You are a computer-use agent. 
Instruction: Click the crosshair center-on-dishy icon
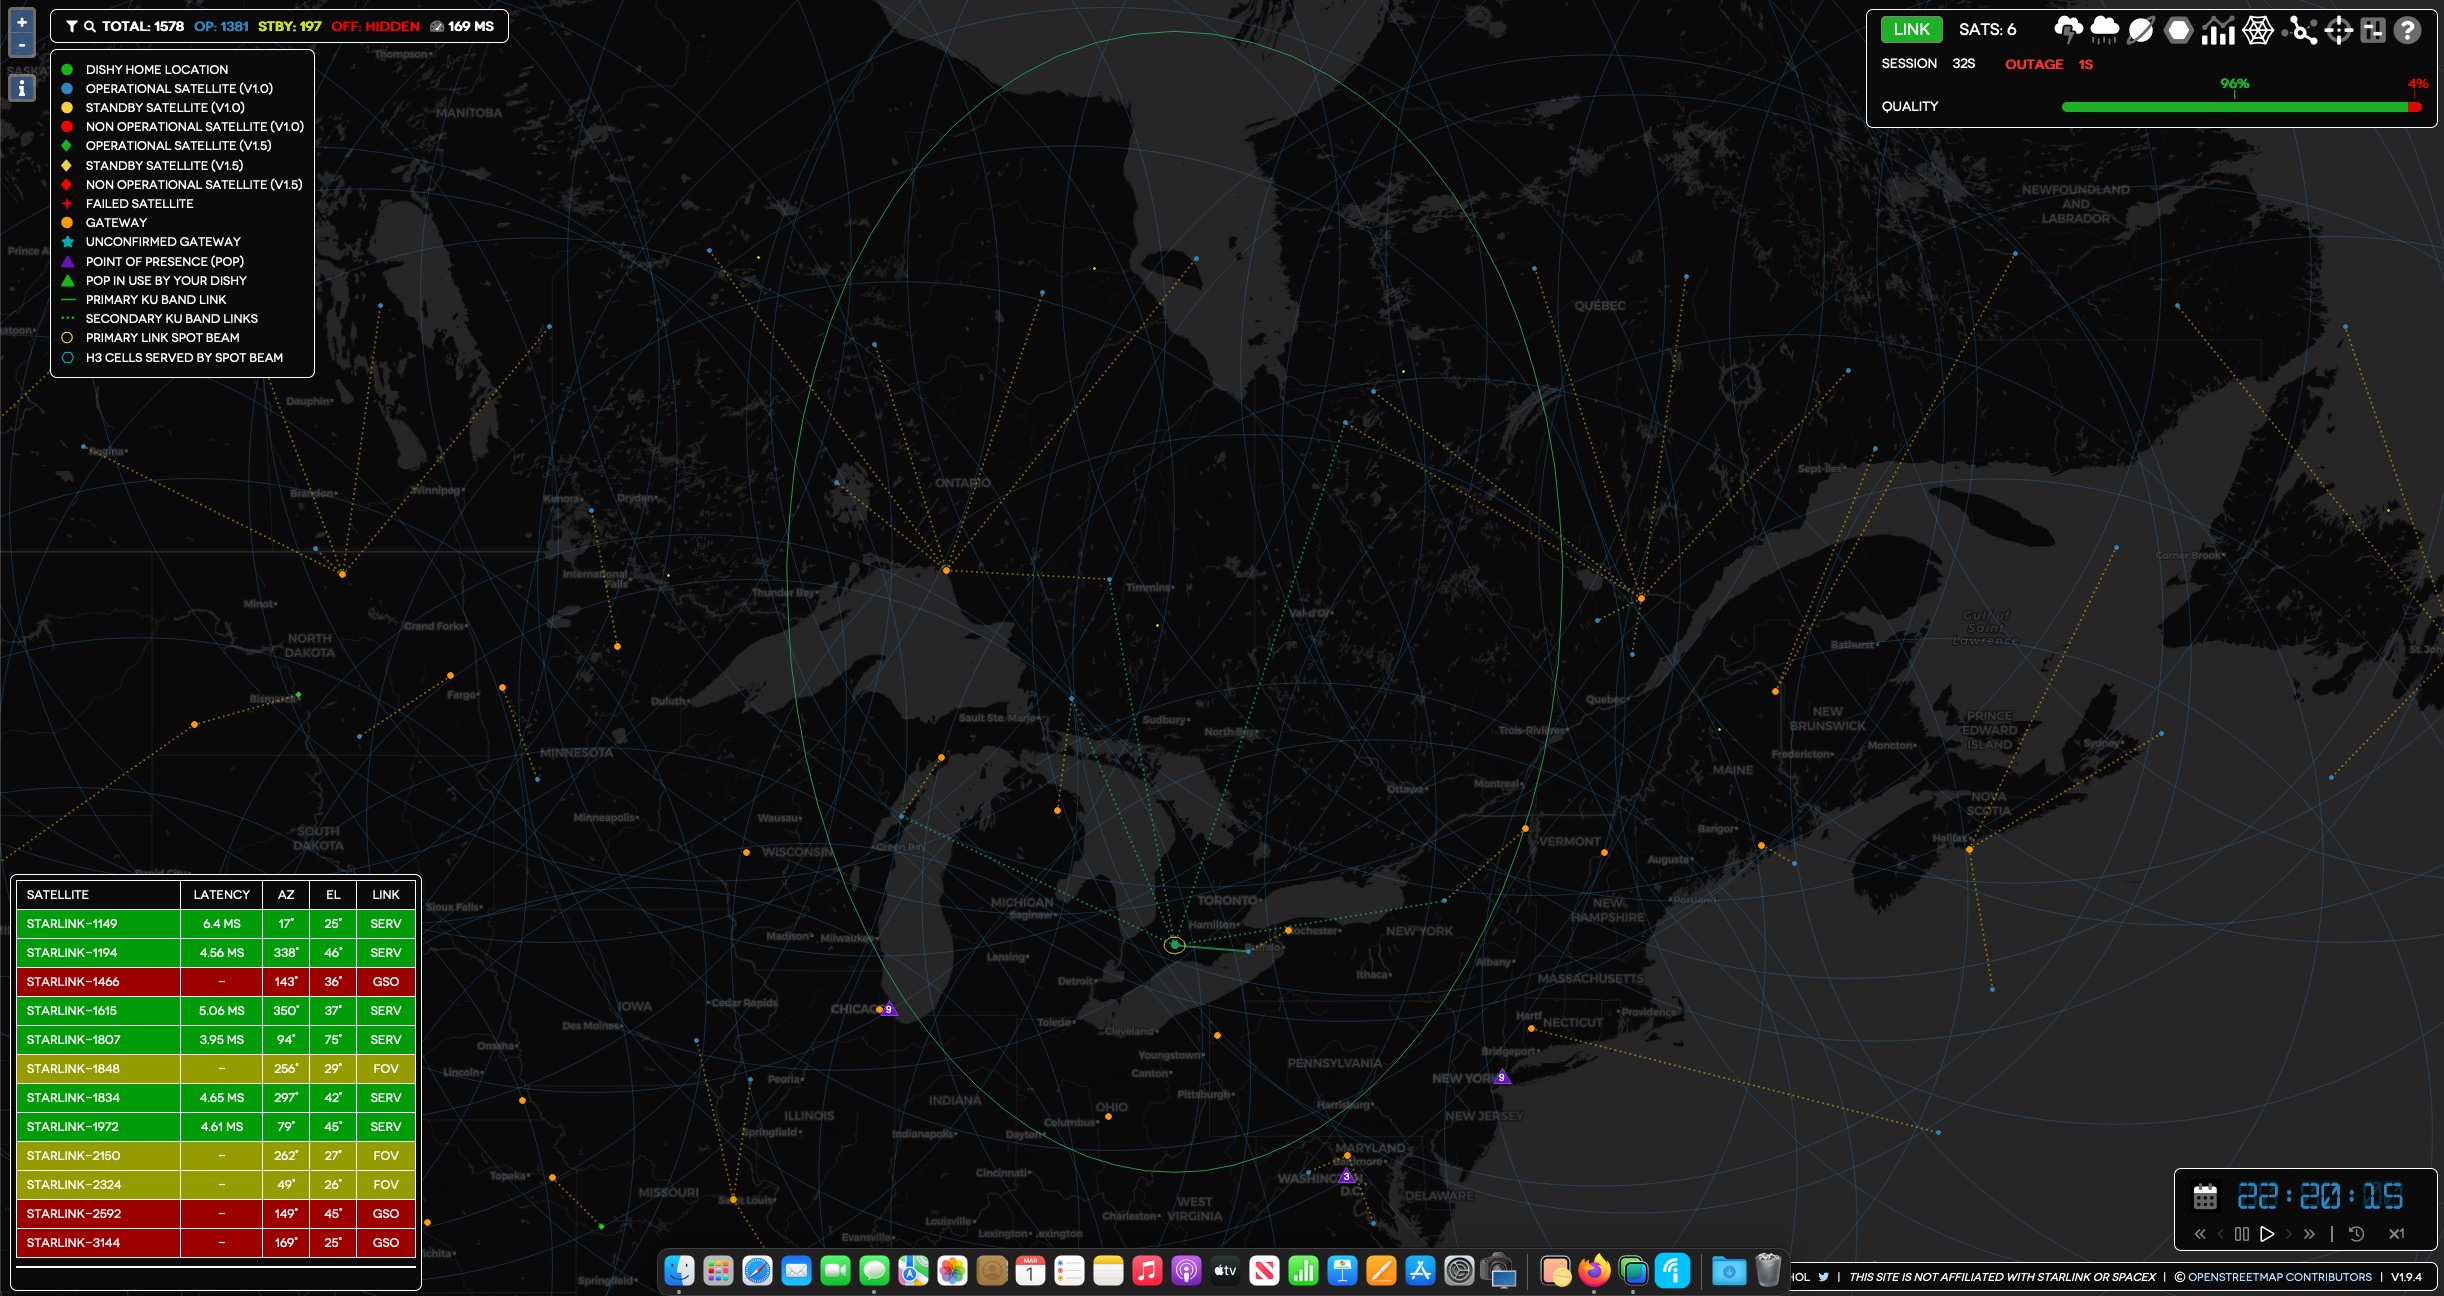[2338, 30]
